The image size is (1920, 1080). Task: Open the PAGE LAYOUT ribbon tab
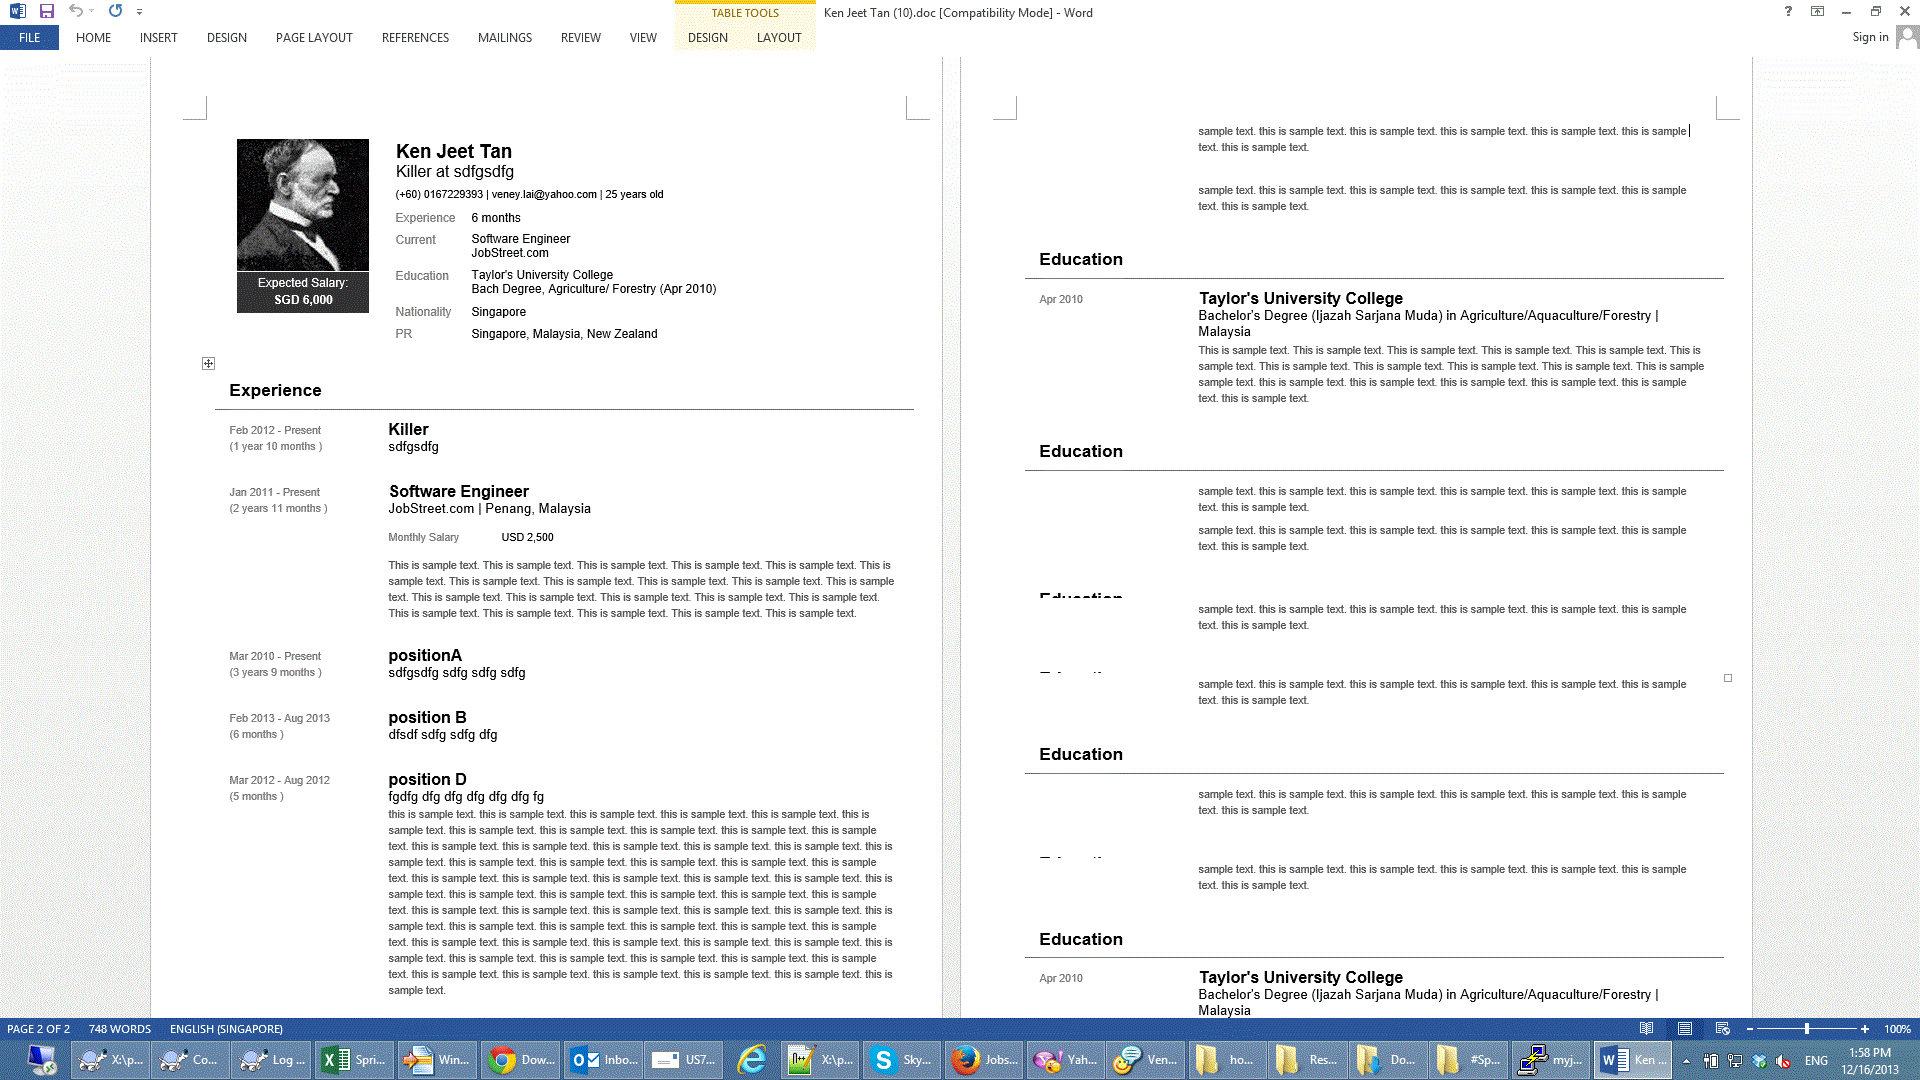[314, 38]
